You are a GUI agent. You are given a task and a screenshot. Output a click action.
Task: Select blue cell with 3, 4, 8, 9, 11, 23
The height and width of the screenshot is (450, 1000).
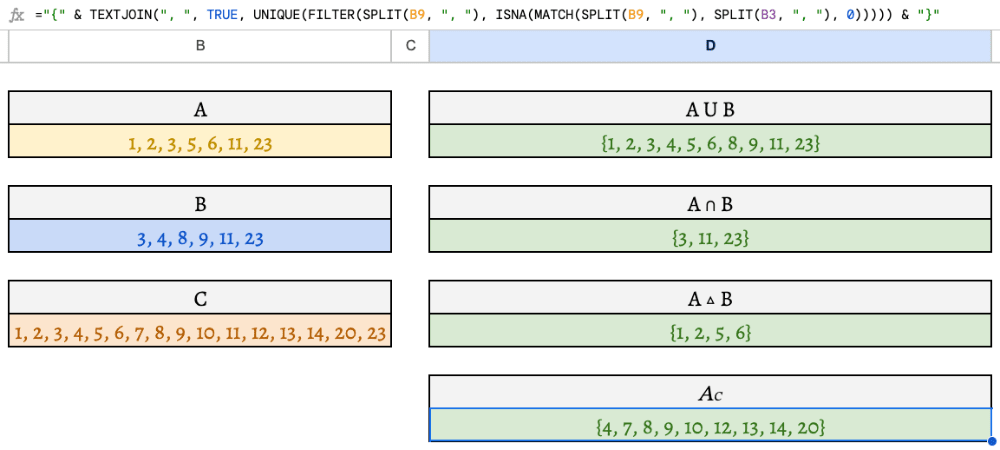point(200,236)
